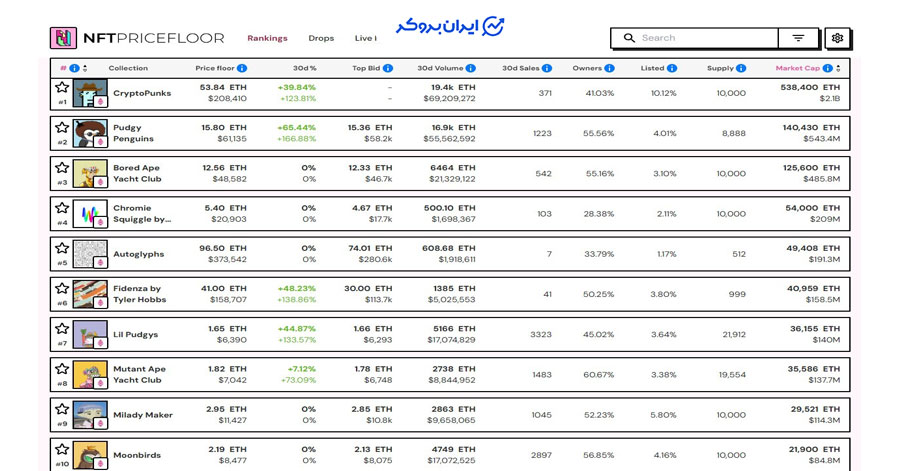Screen dimensions: 900x471
Task: Star Fidenza by Tyler Hobbs
Action: [62, 288]
